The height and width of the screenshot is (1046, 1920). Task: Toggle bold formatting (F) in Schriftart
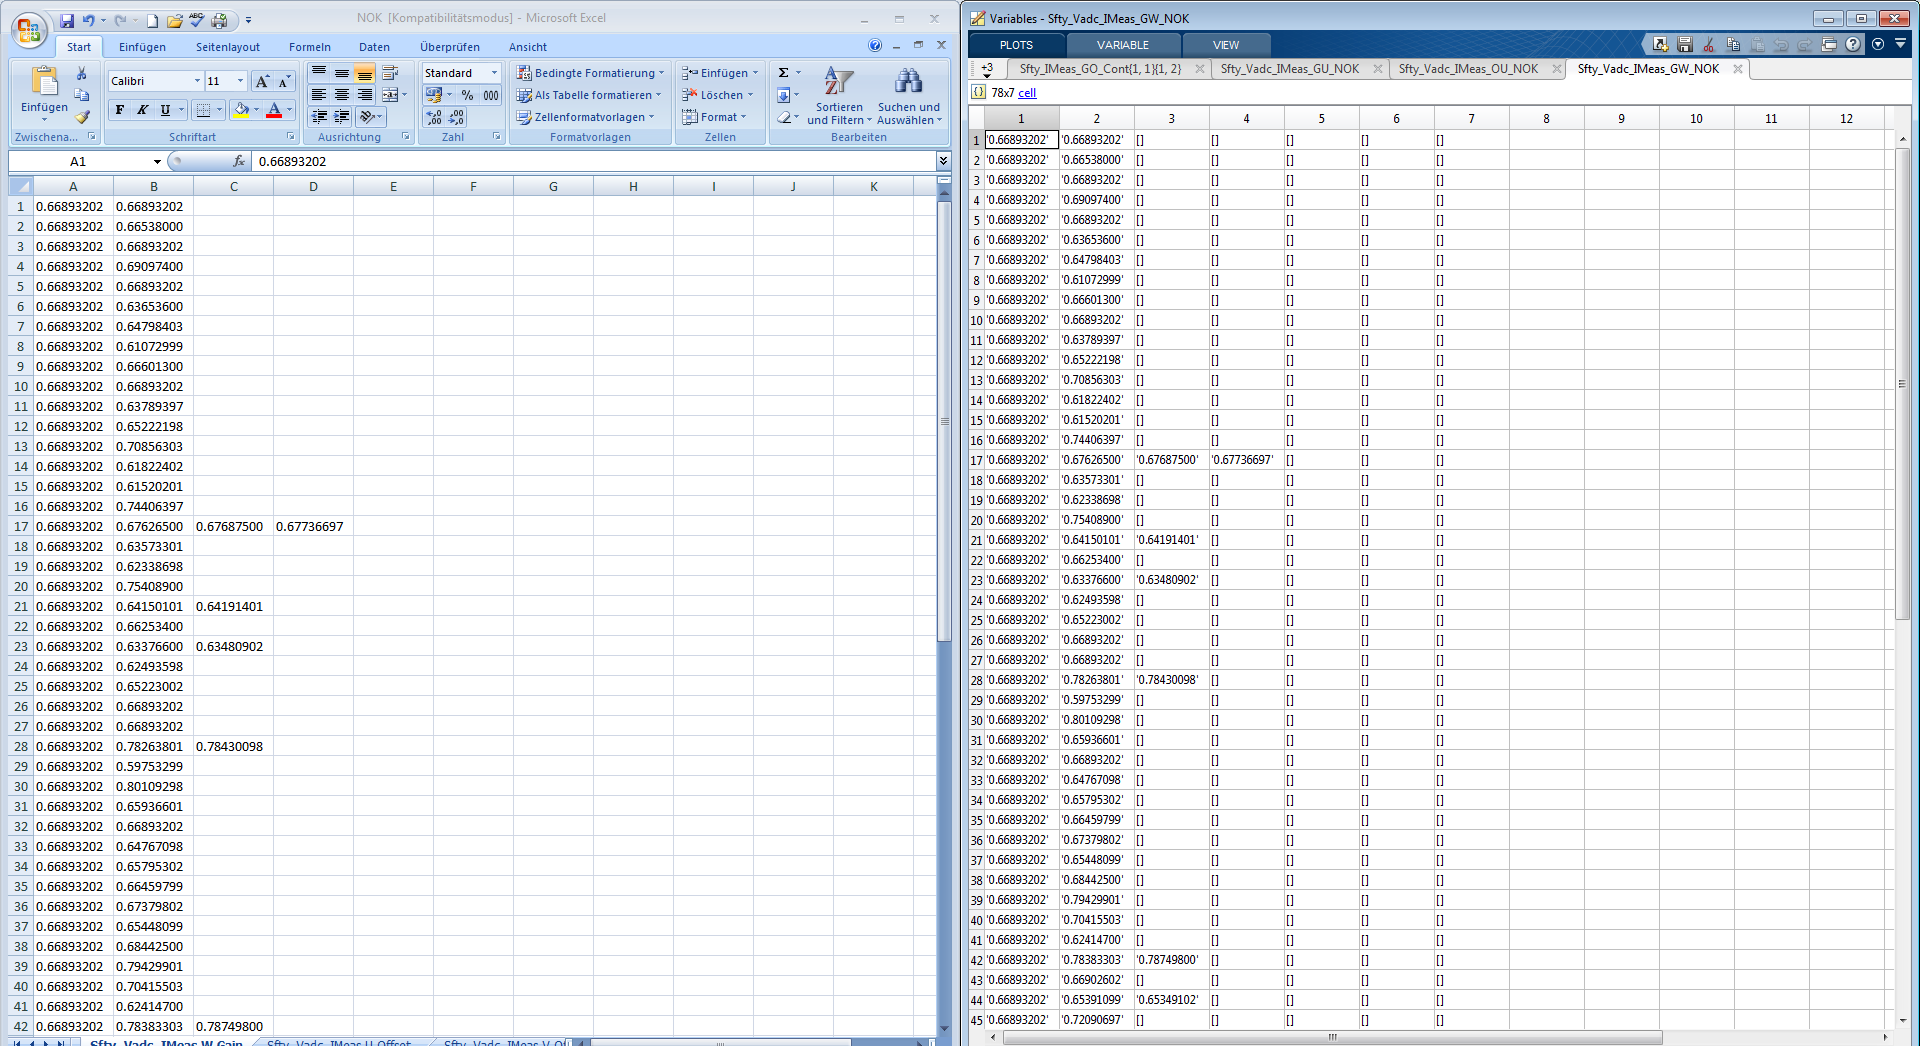click(x=120, y=110)
